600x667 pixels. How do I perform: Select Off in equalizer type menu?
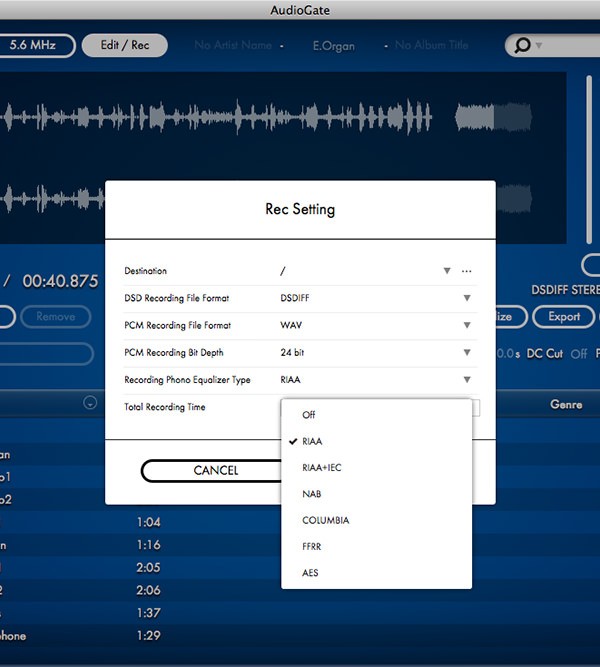[x=309, y=415]
